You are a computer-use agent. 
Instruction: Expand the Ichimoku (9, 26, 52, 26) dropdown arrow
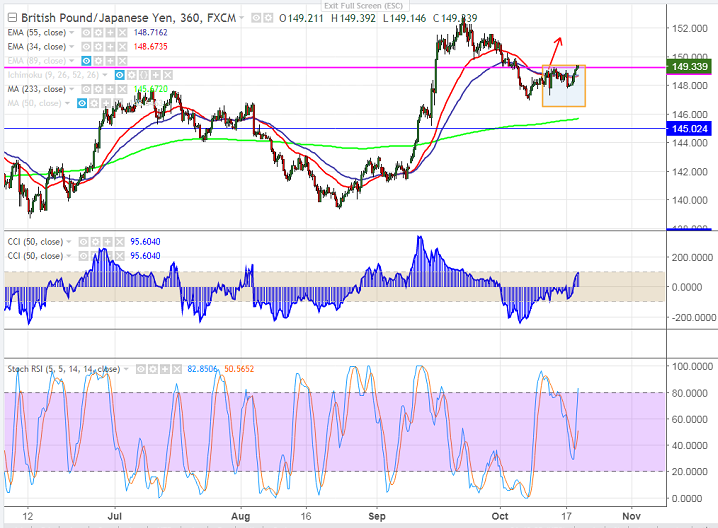[105, 75]
